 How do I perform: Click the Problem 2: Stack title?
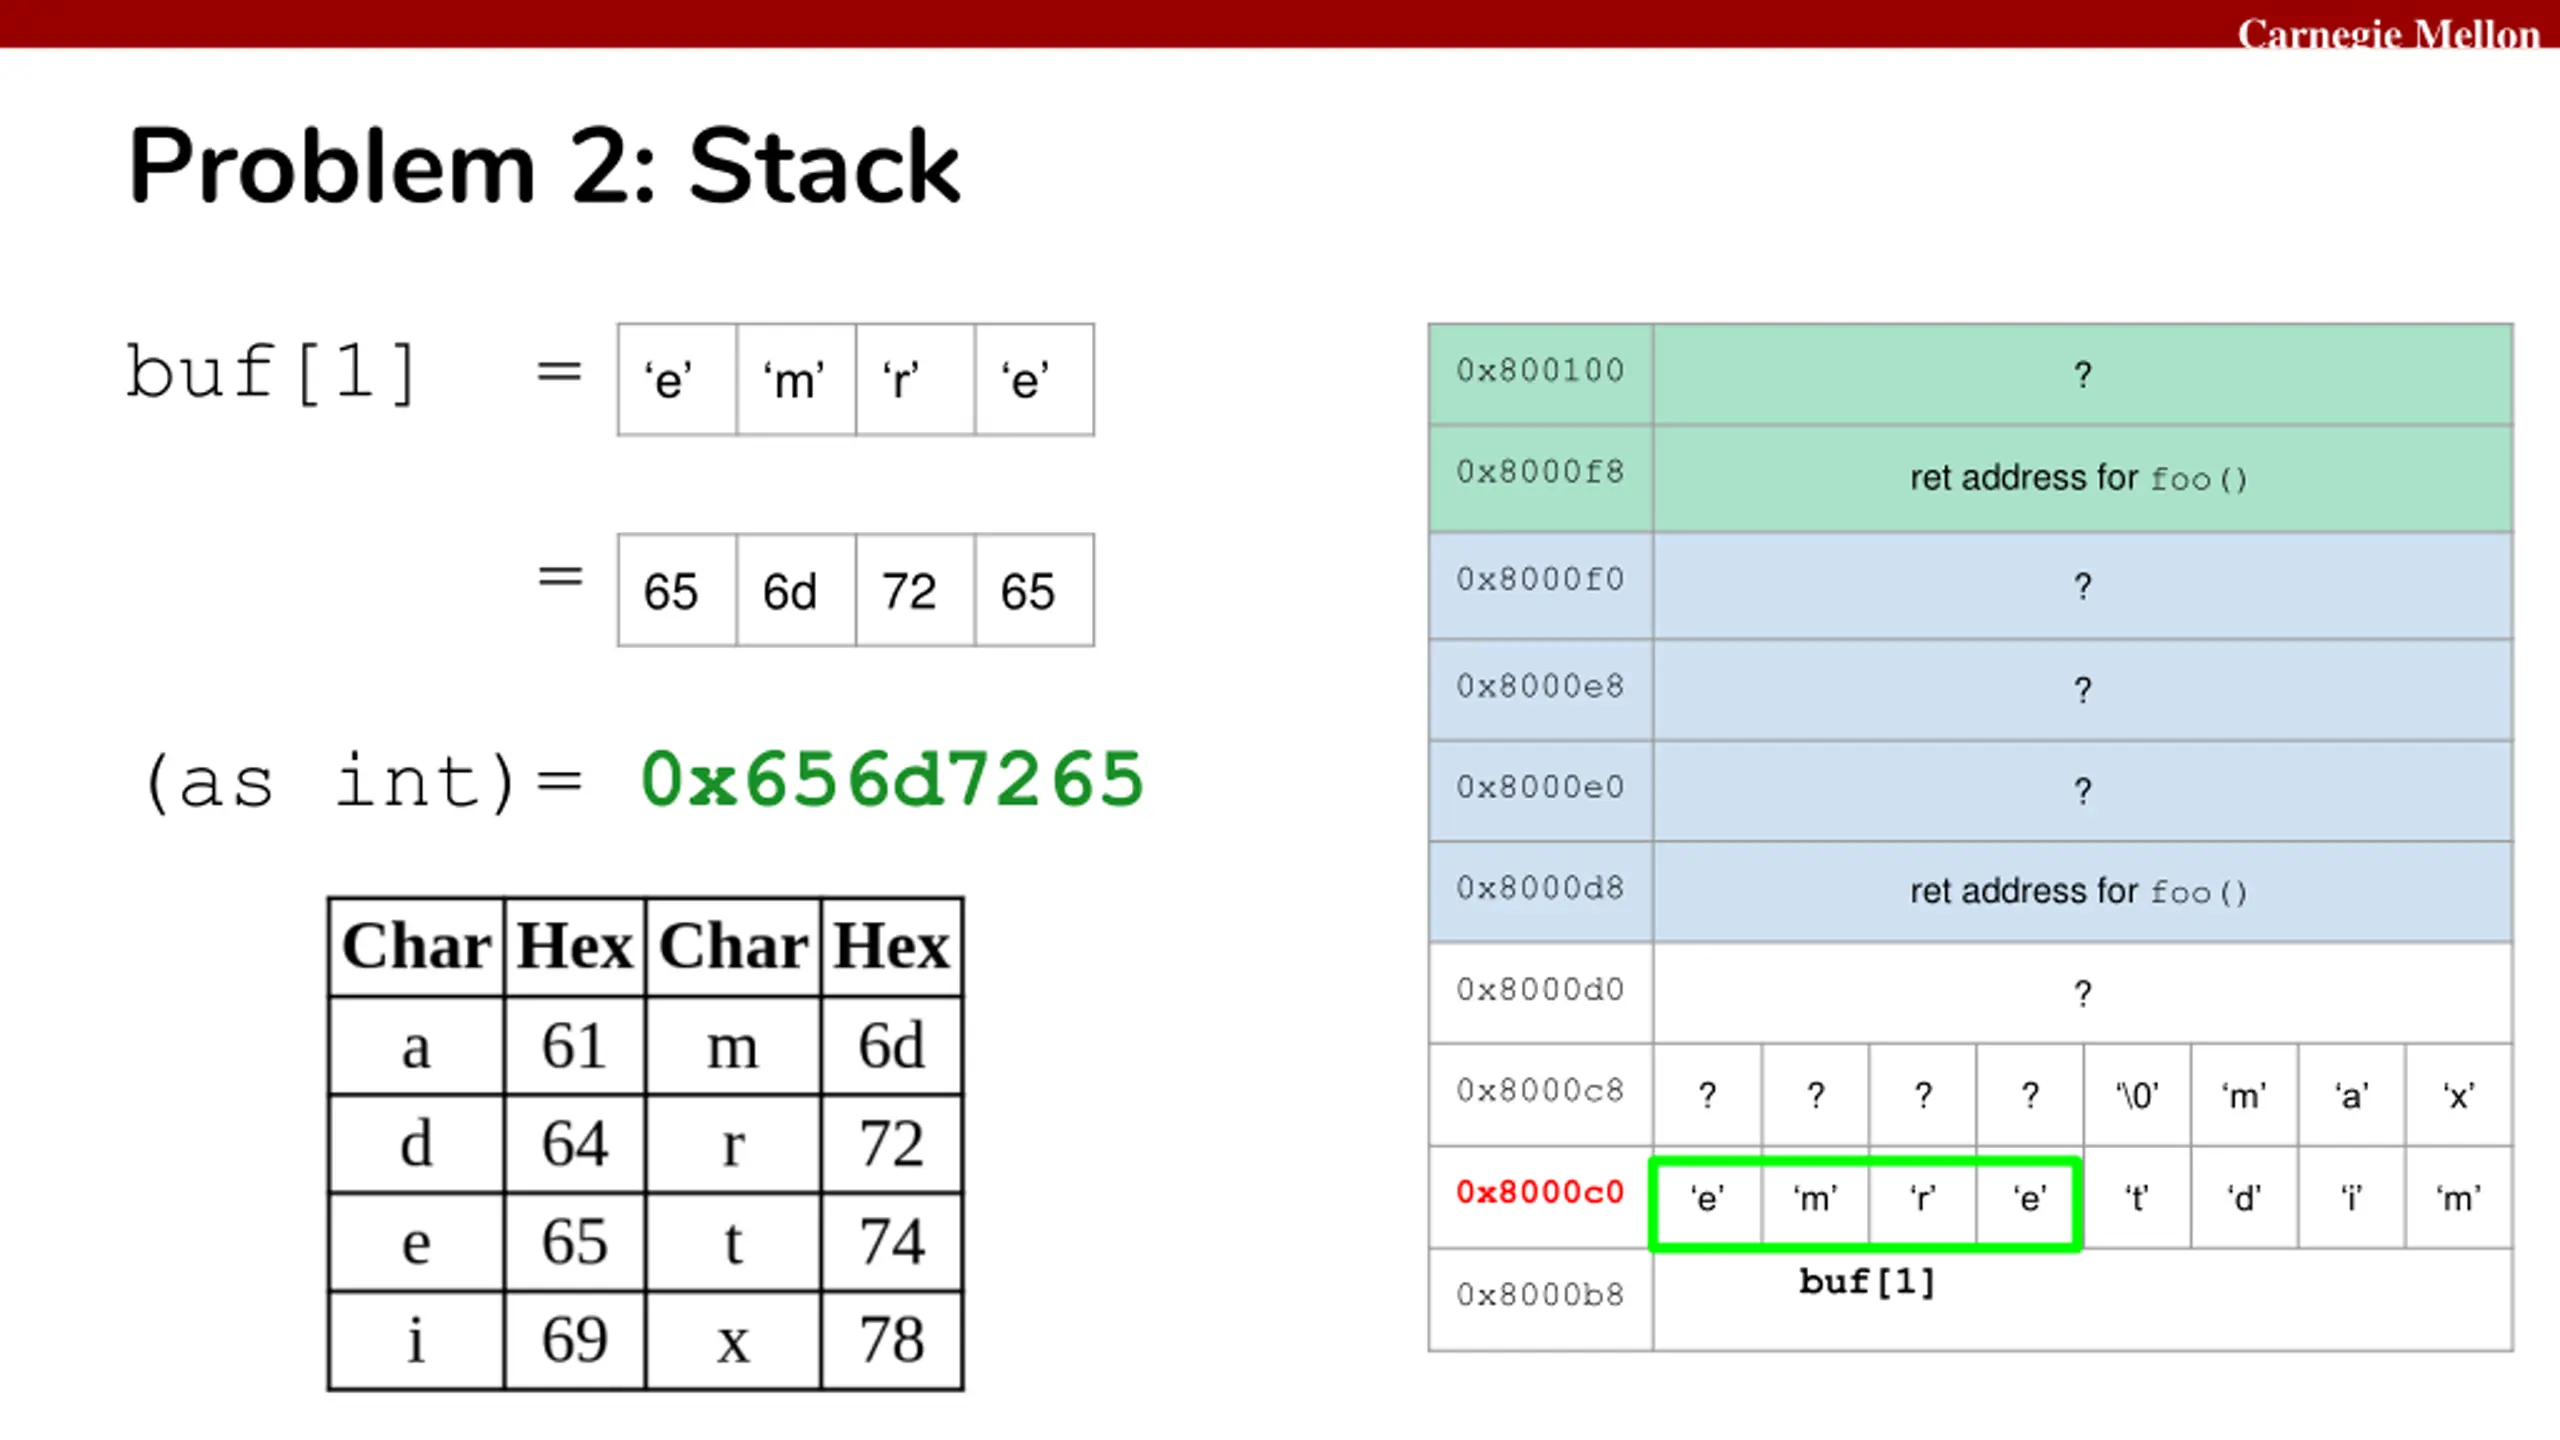(x=544, y=167)
